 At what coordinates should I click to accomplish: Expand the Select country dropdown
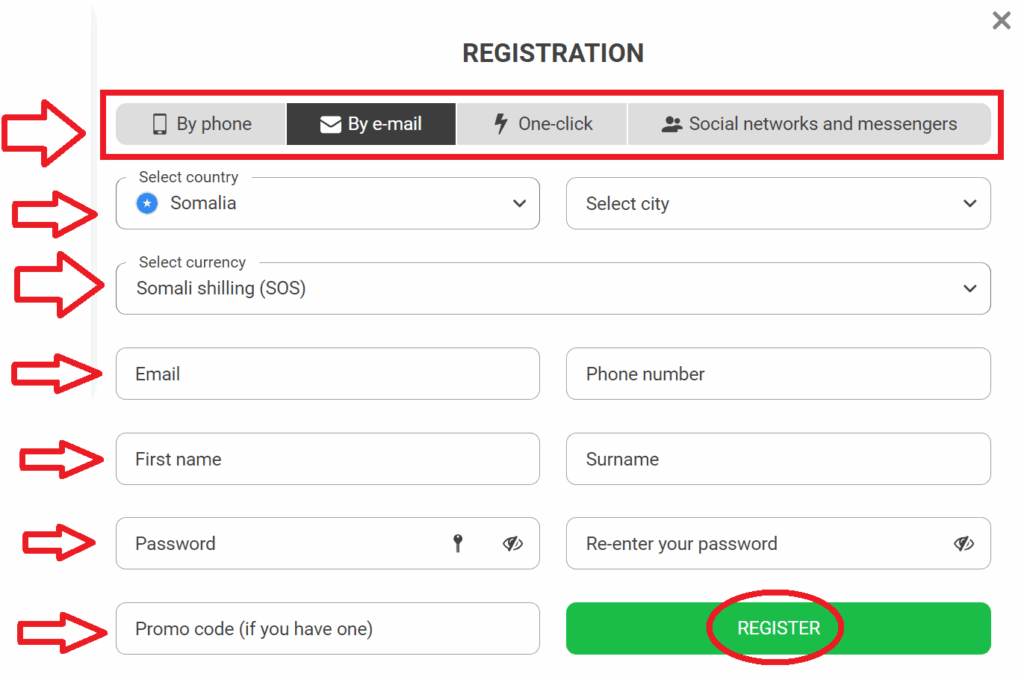pos(520,203)
